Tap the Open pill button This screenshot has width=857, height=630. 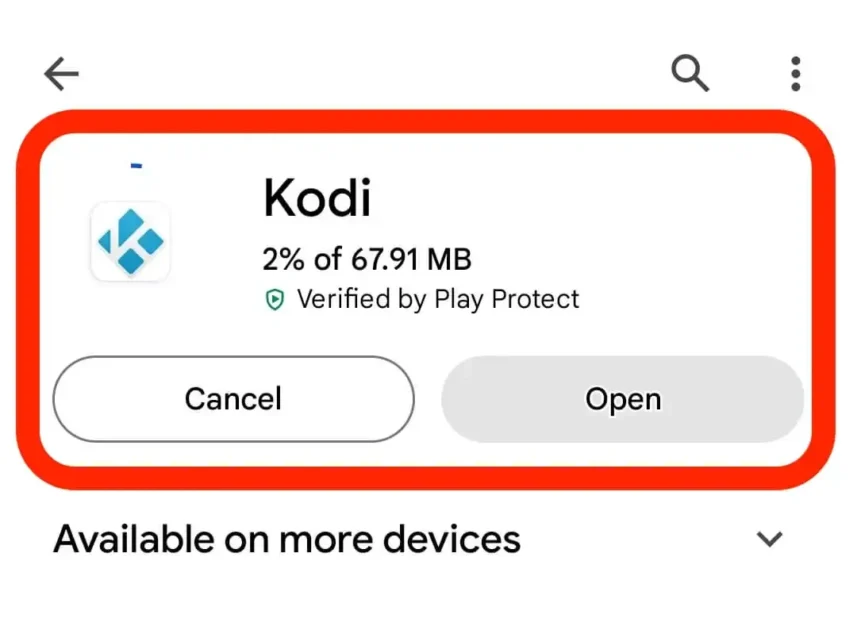pos(621,399)
